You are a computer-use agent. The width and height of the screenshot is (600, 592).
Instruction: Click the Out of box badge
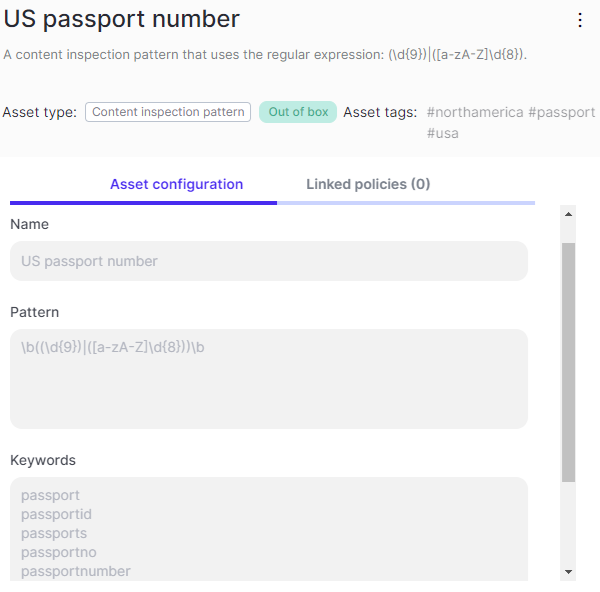(x=298, y=112)
